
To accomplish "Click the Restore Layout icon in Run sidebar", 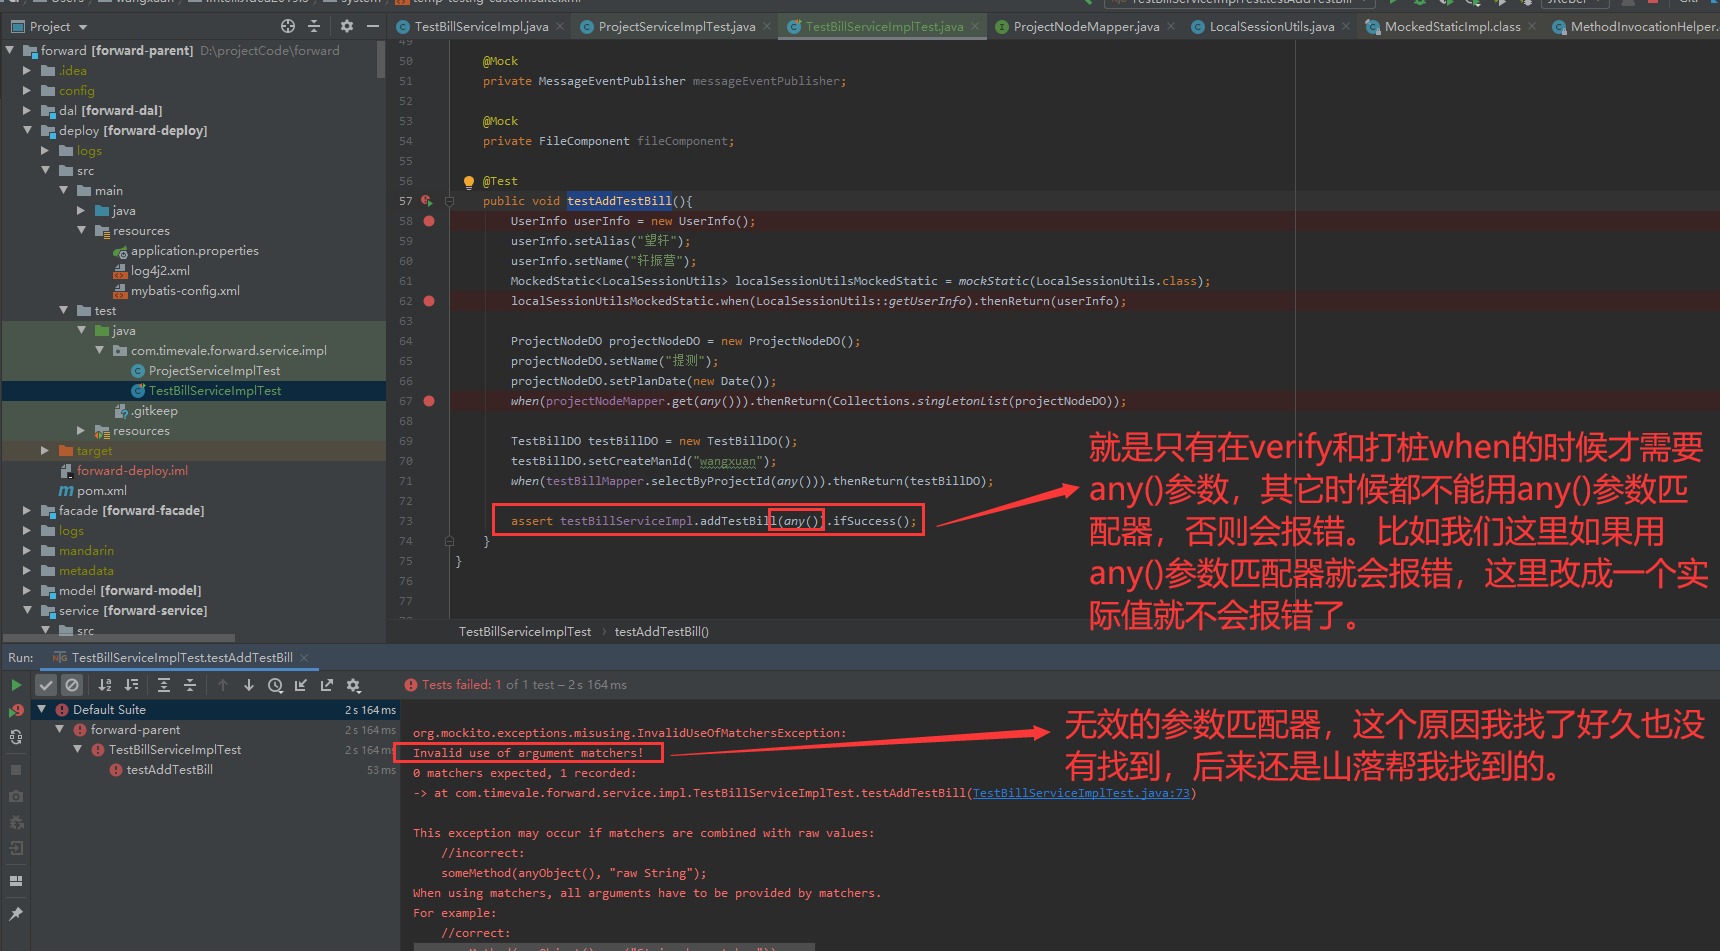I will tap(16, 881).
